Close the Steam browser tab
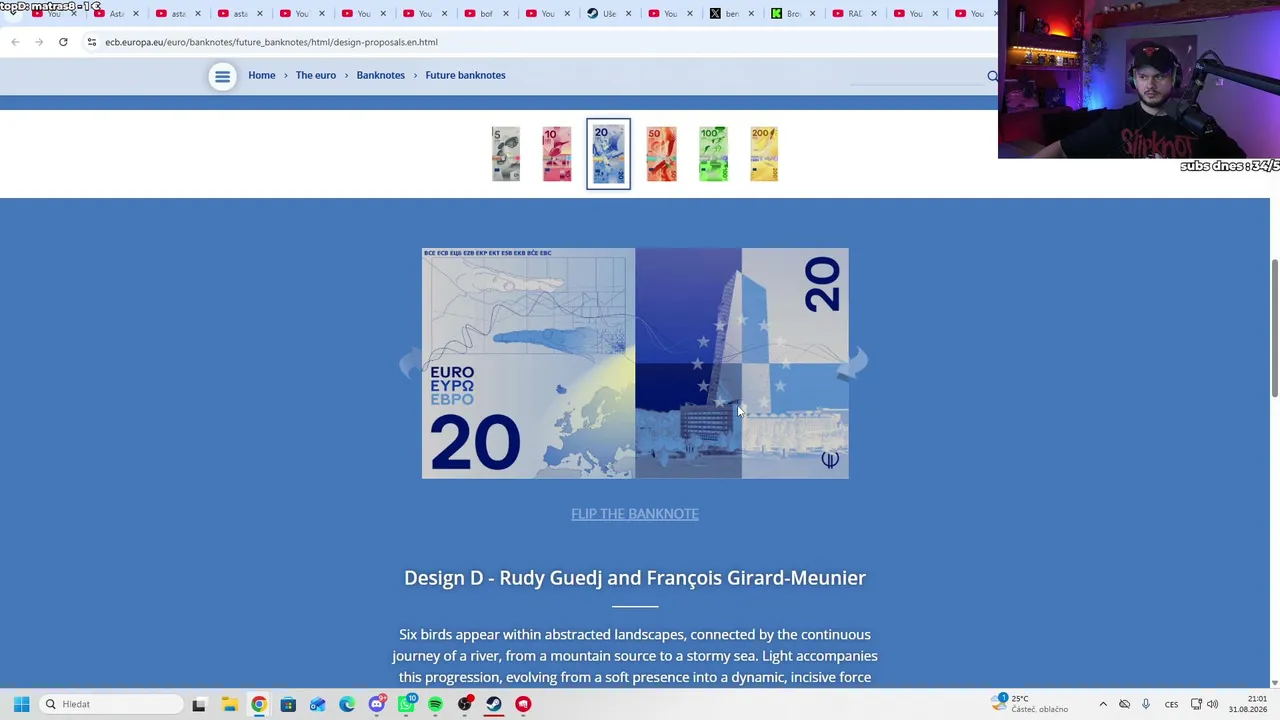This screenshot has width=1280, height=720. [x=627, y=13]
